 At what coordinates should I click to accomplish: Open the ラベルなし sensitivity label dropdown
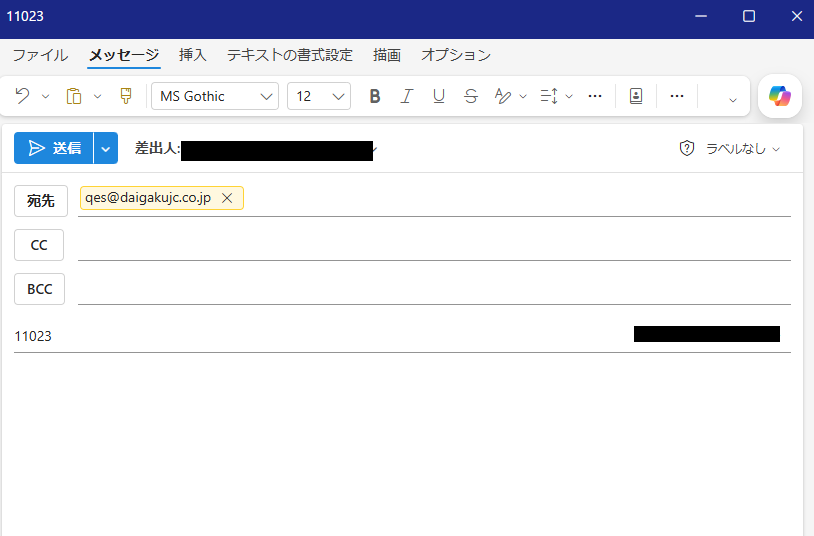click(x=743, y=149)
